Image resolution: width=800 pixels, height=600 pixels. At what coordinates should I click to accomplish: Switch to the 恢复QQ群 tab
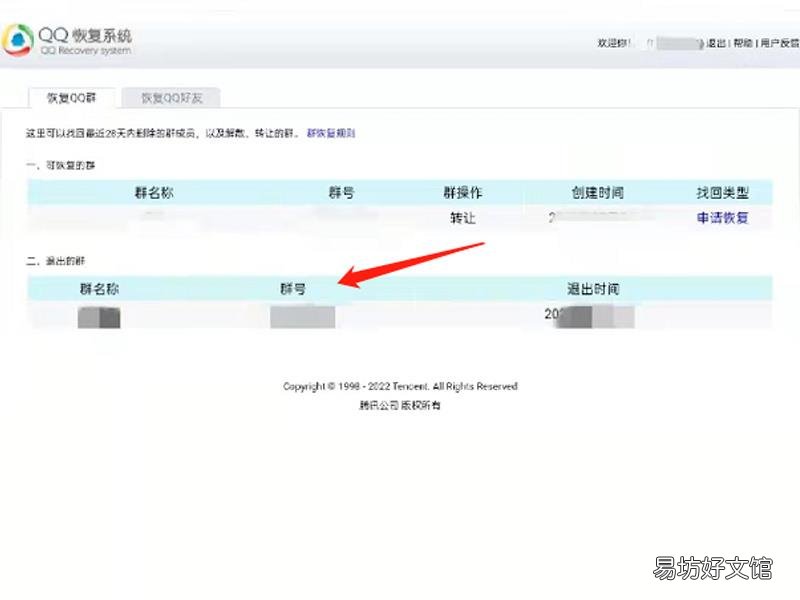point(71,97)
